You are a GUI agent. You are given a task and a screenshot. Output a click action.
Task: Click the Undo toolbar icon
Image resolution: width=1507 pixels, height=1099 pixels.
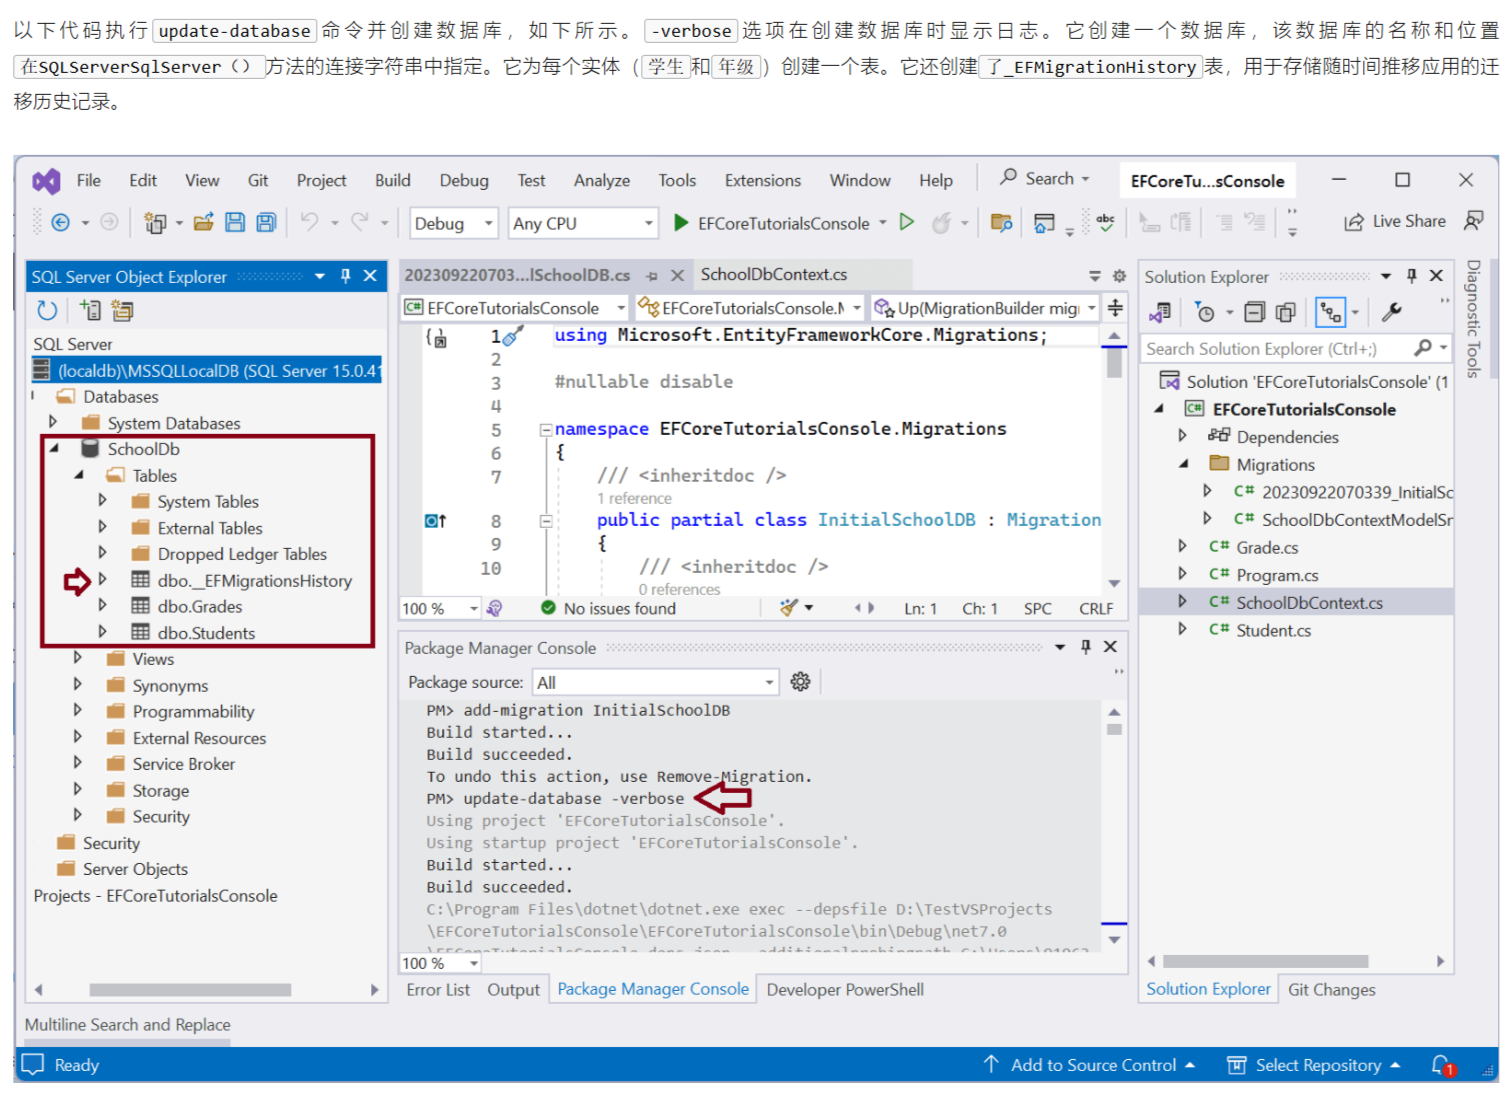[310, 222]
